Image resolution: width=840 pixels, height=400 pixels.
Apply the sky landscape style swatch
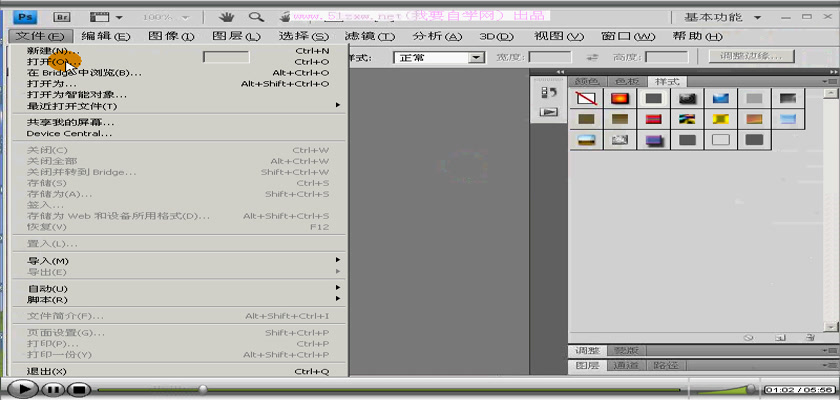click(x=586, y=140)
